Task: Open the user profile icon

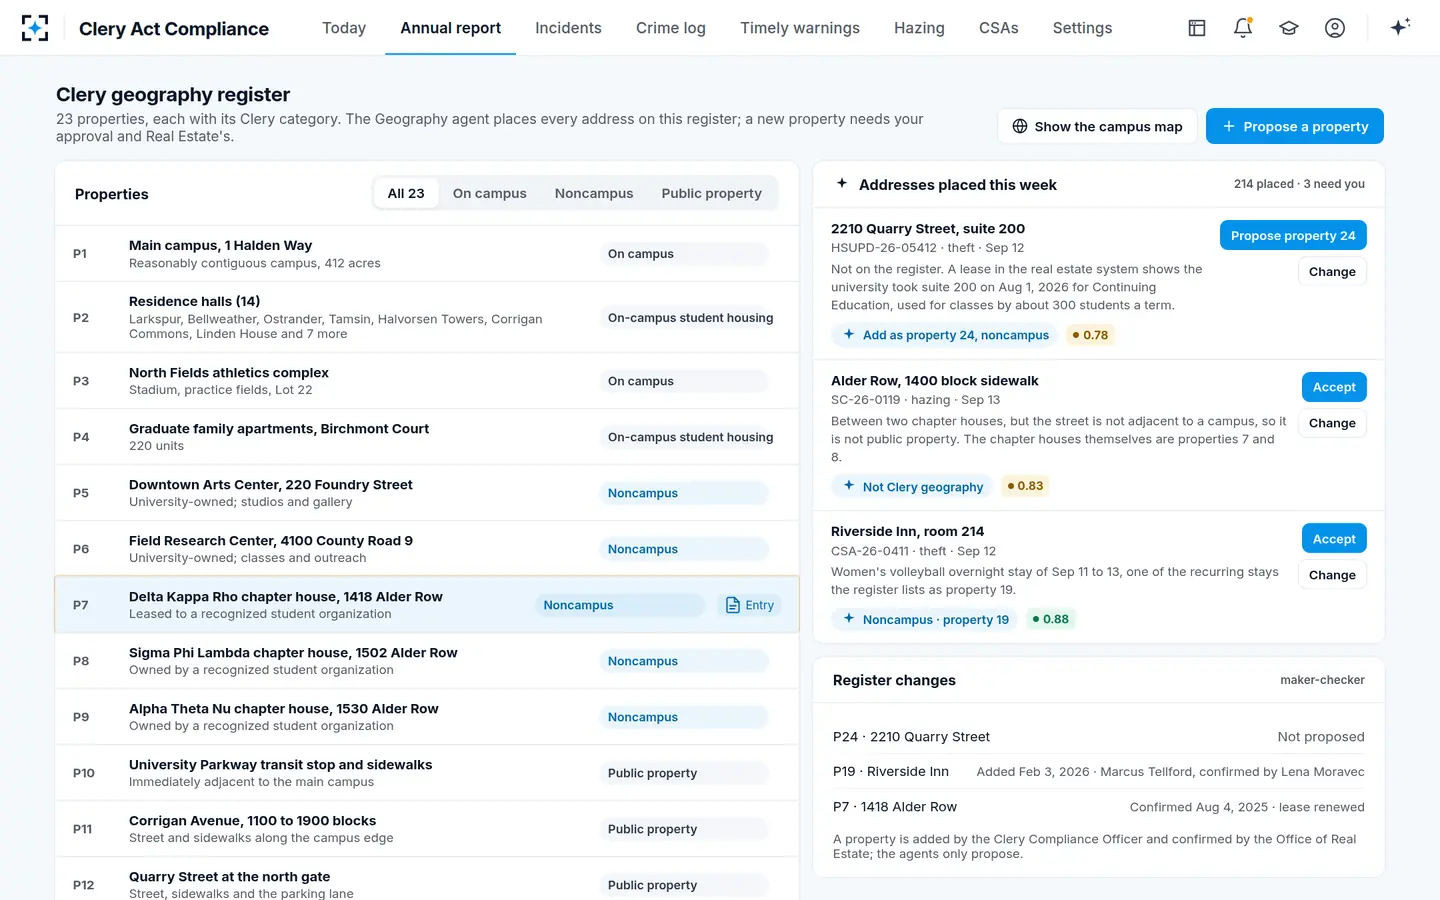Action: [1335, 28]
